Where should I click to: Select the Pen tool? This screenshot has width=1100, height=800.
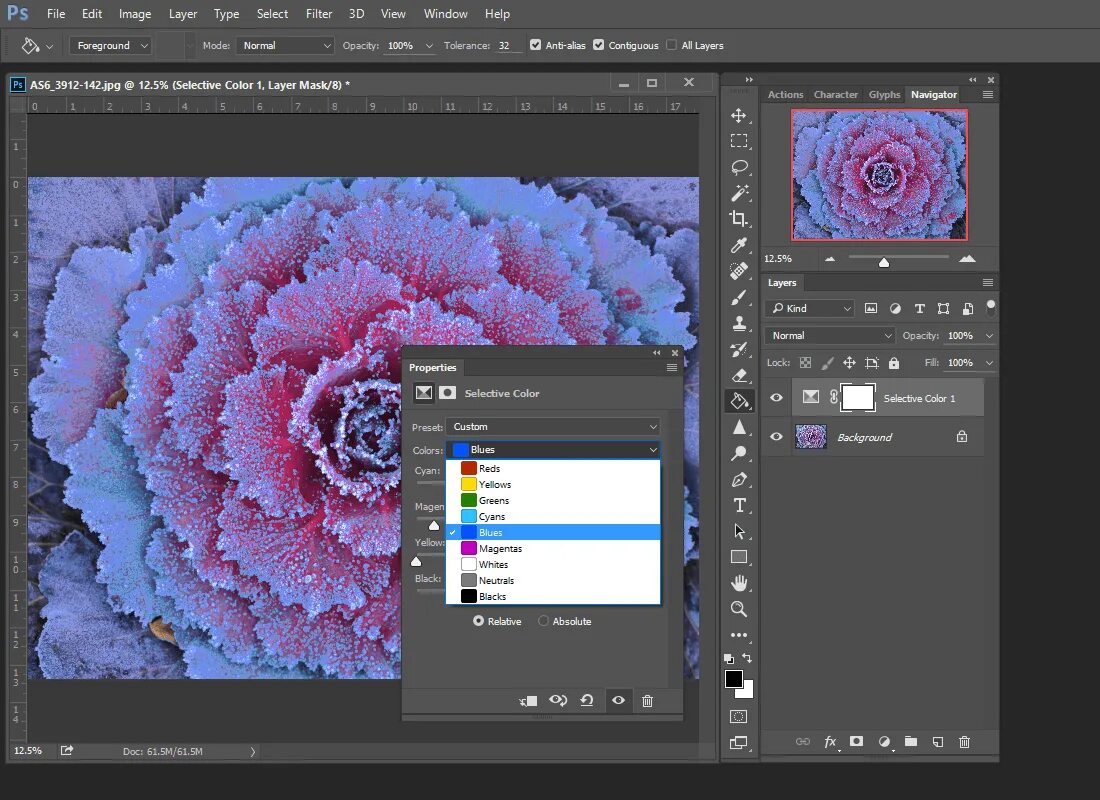point(739,480)
